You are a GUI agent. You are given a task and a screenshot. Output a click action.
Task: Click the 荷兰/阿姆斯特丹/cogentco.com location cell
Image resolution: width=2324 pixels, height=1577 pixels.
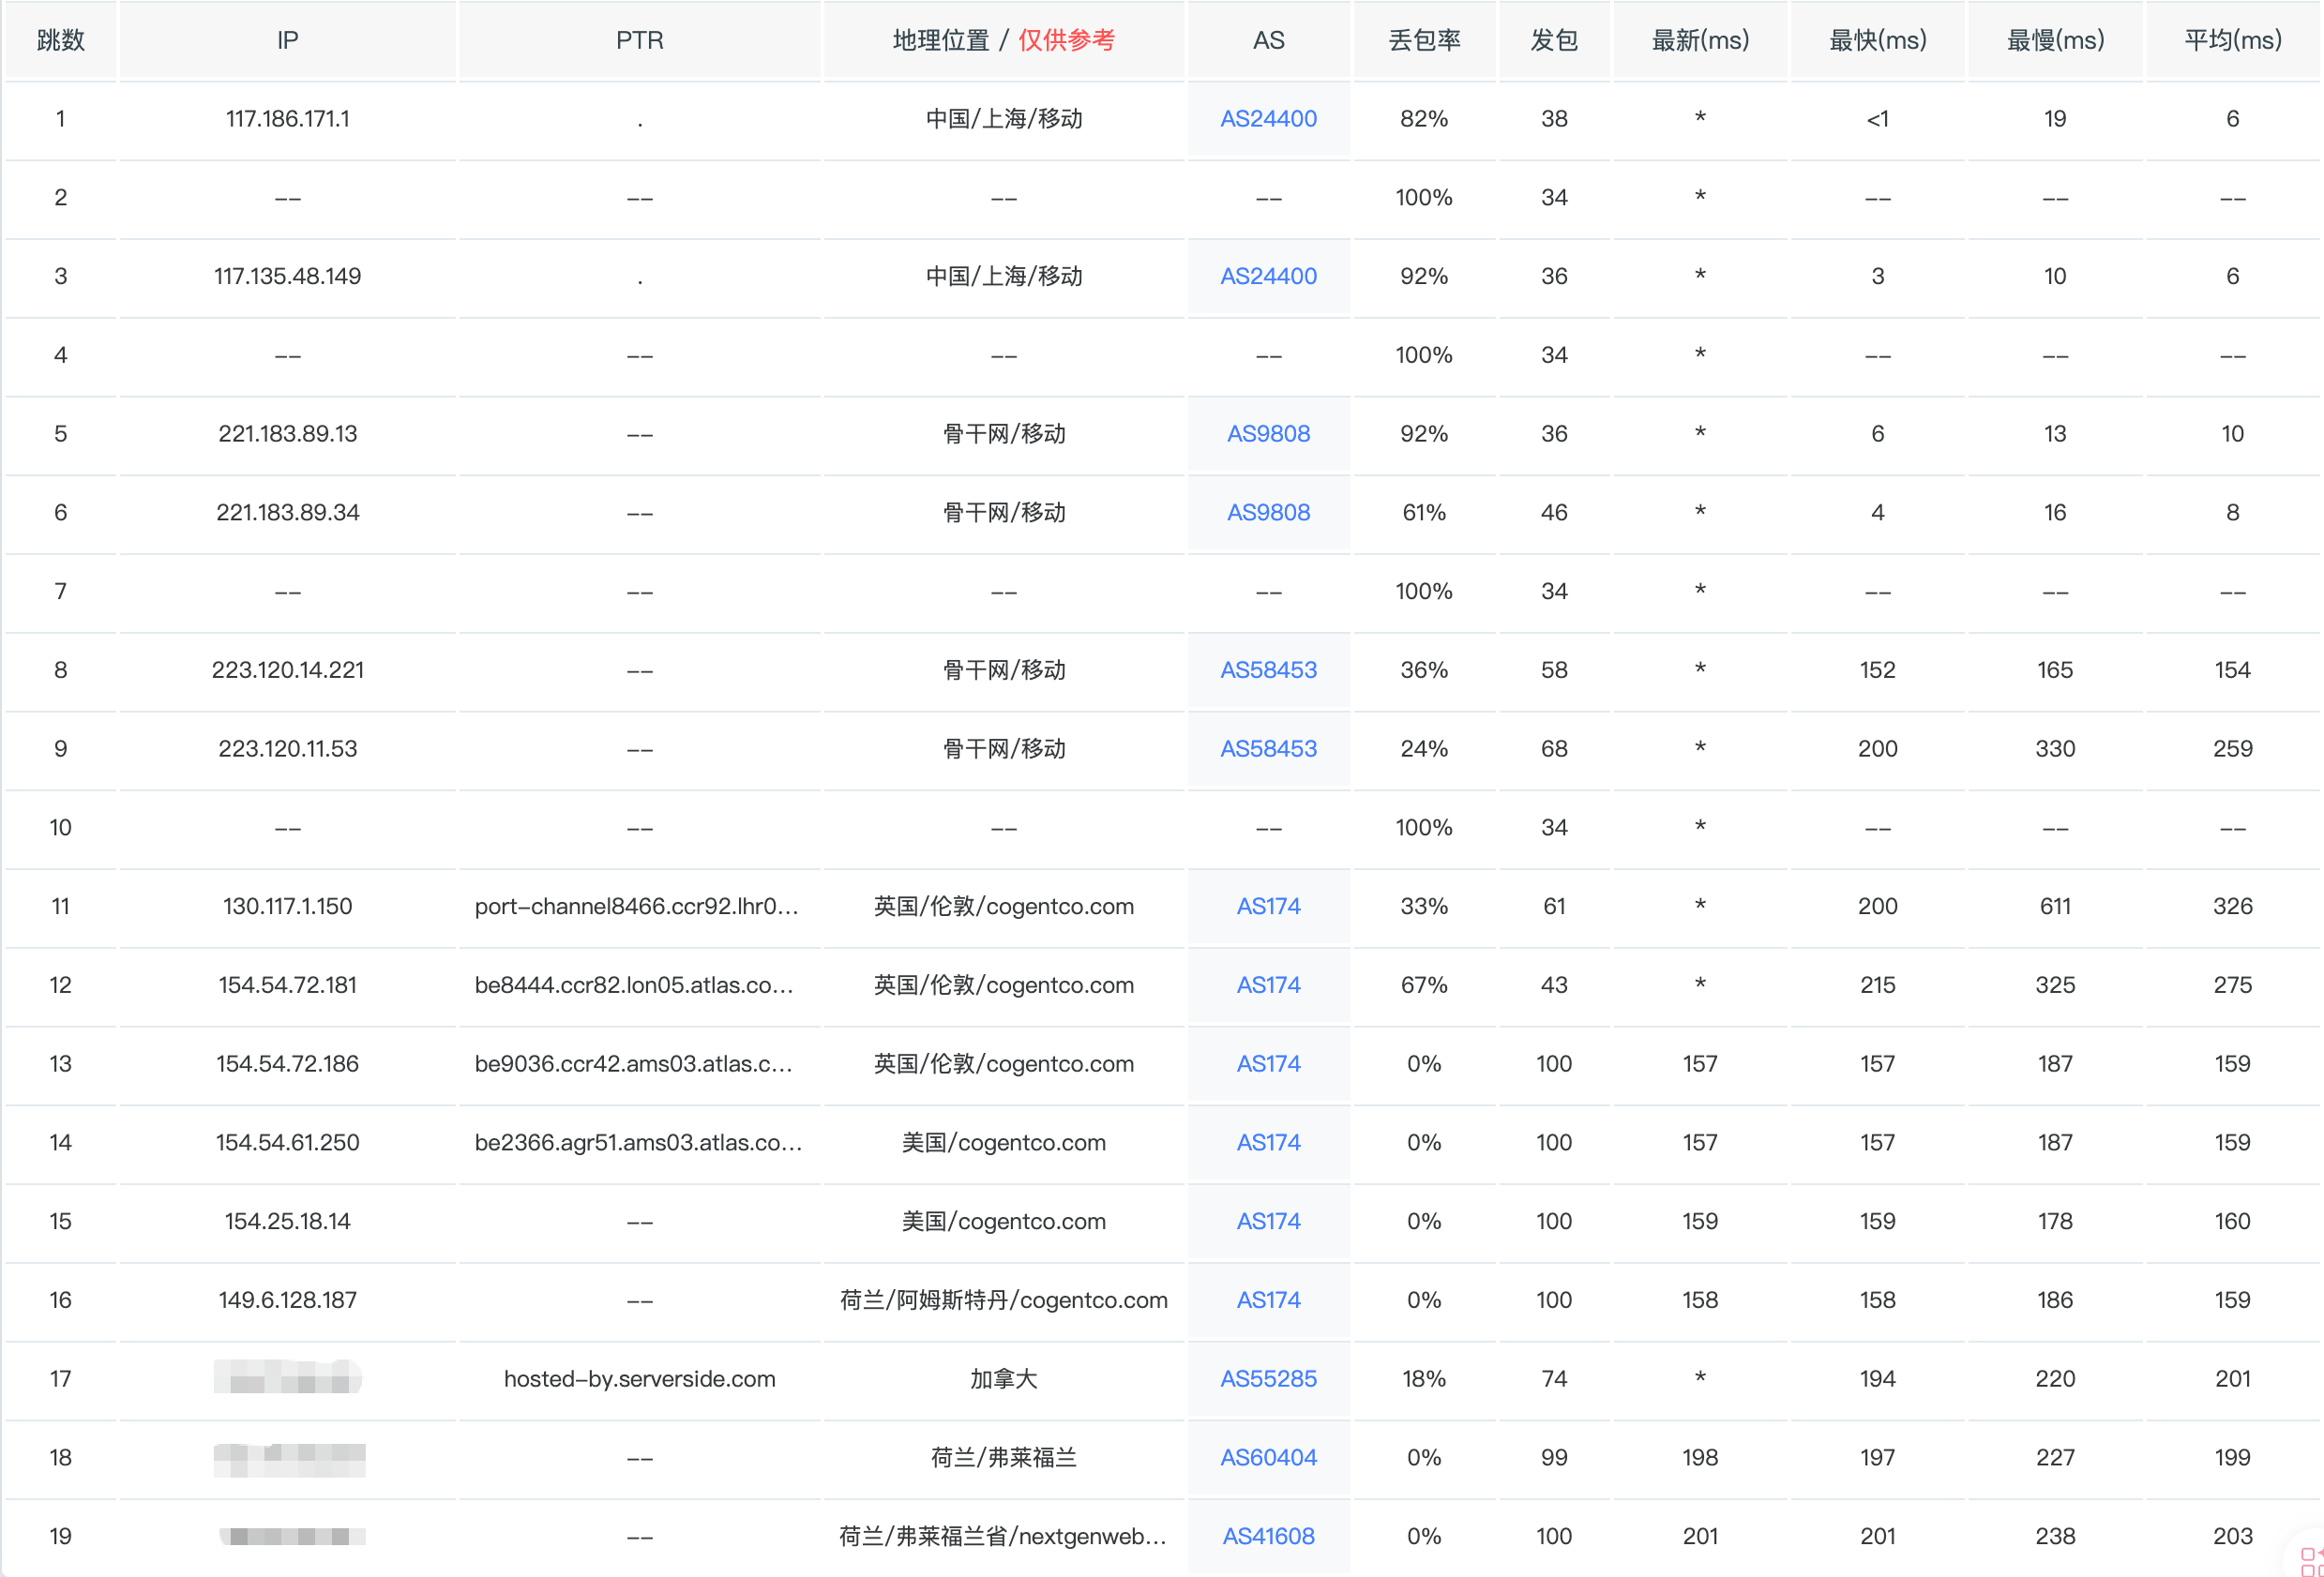[x=1003, y=1300]
